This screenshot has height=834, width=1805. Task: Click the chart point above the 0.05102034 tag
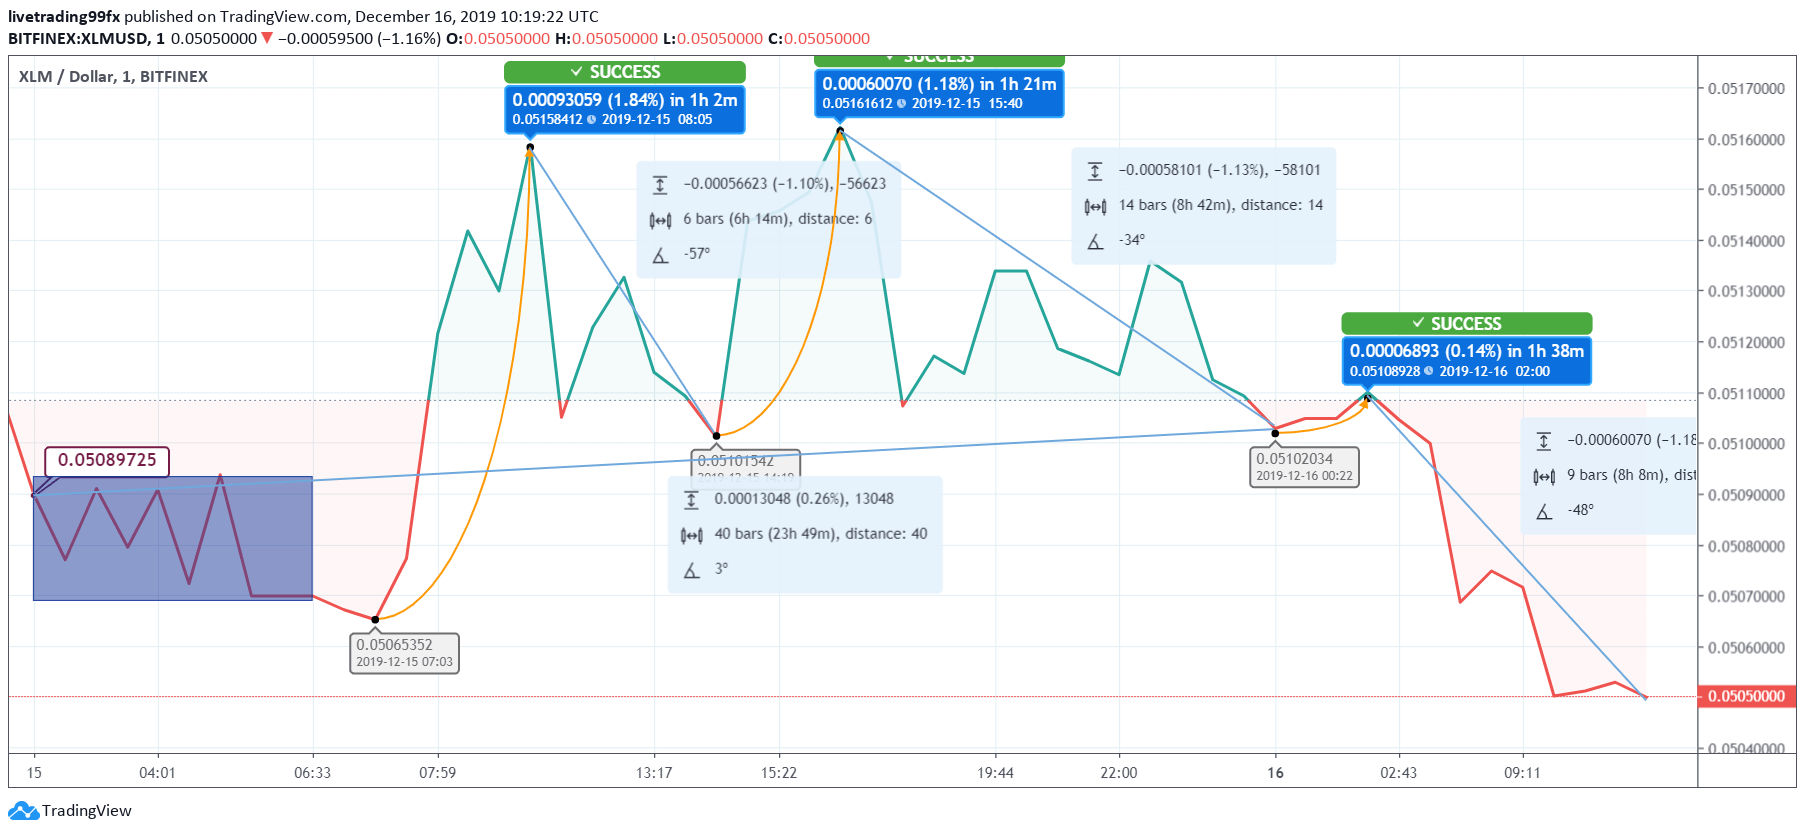tap(1275, 433)
